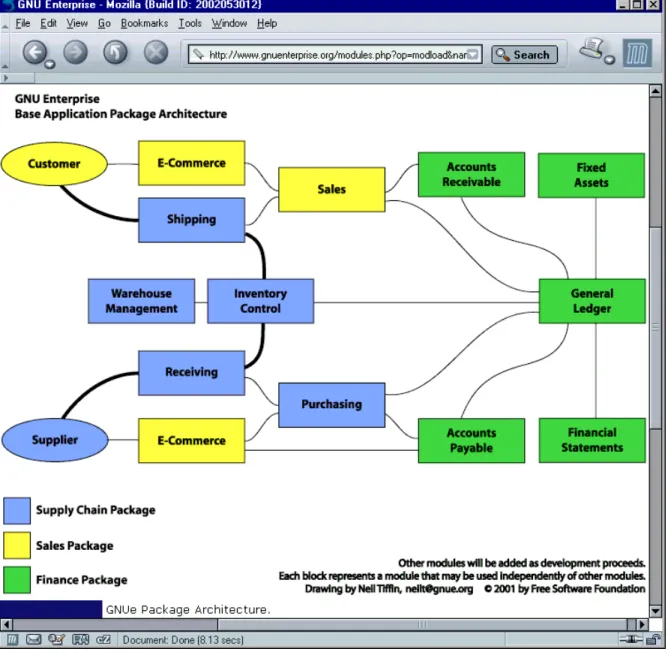Viewport: 668px width, 655px height.
Task: Click the horizontal scrollbar right arrow
Action: click(642, 624)
